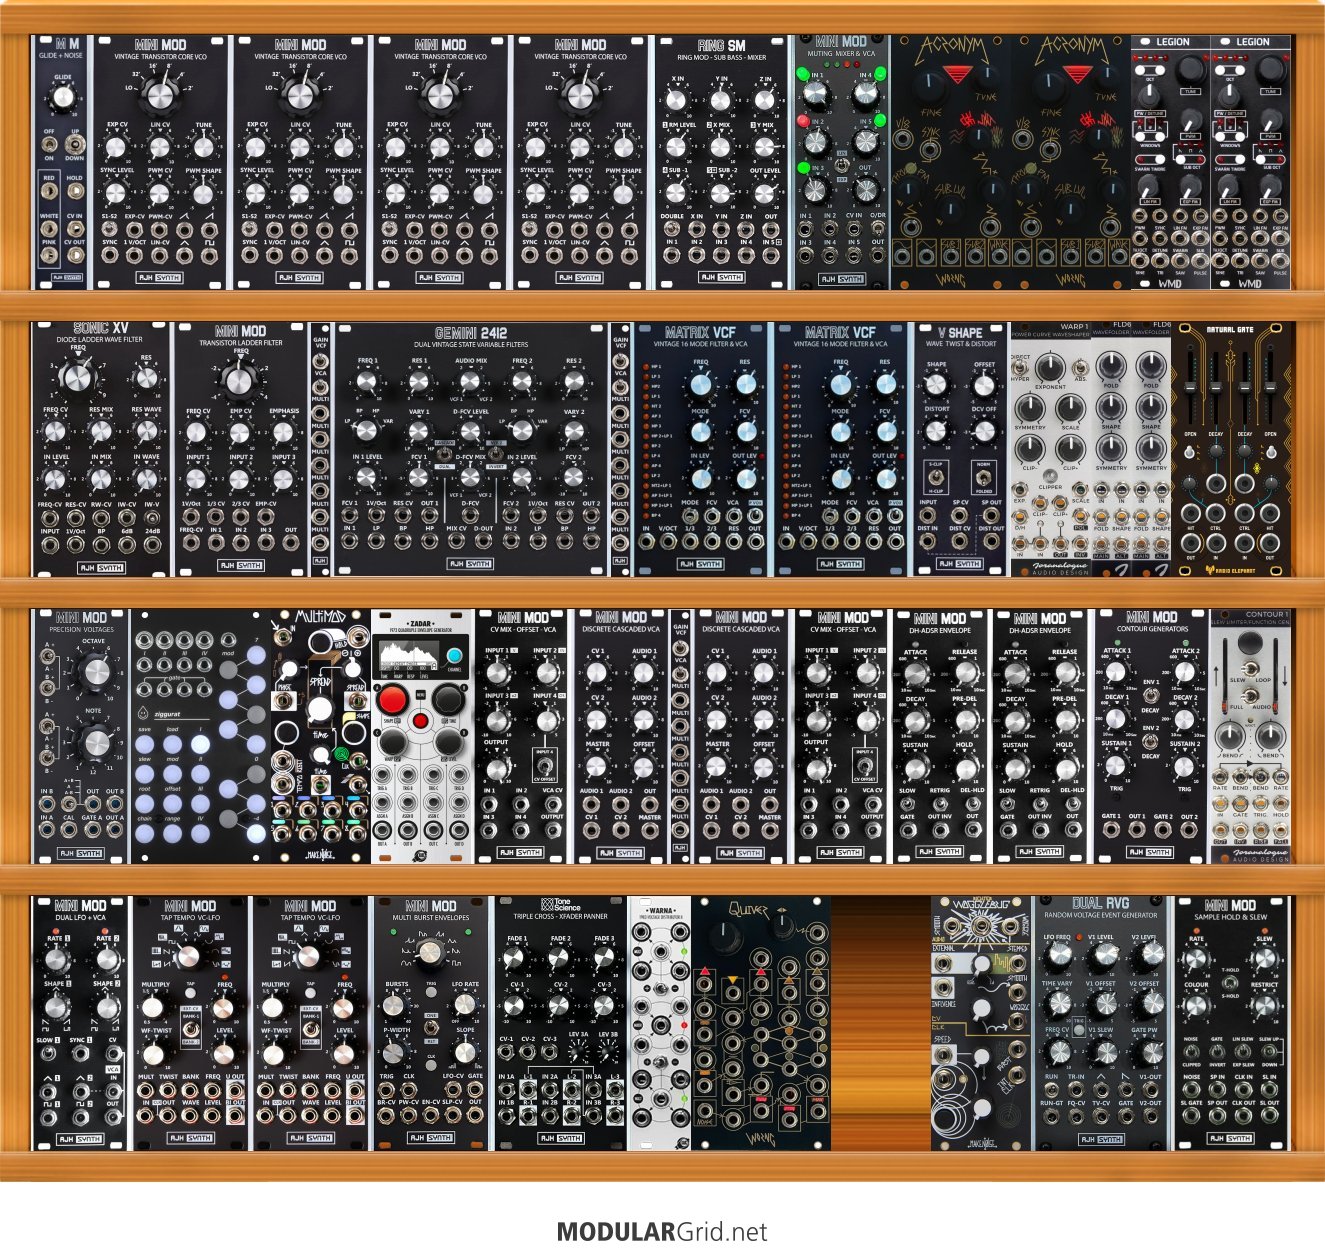Click the Gemini 2412 module title
The image size is (1325, 1253).
471,333
